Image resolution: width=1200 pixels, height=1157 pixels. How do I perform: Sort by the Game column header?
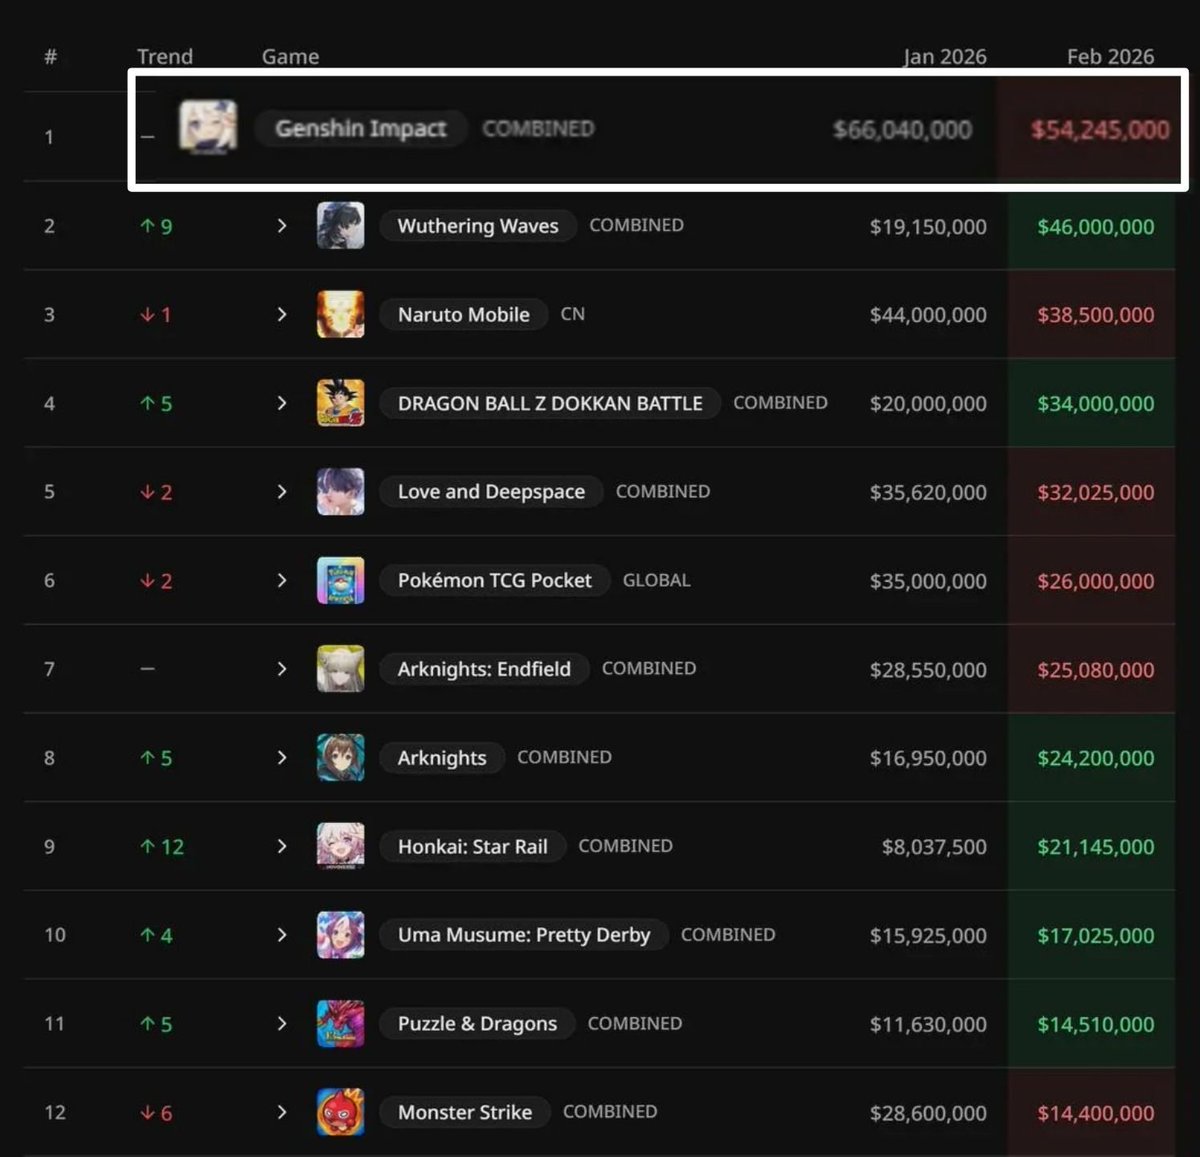(290, 57)
